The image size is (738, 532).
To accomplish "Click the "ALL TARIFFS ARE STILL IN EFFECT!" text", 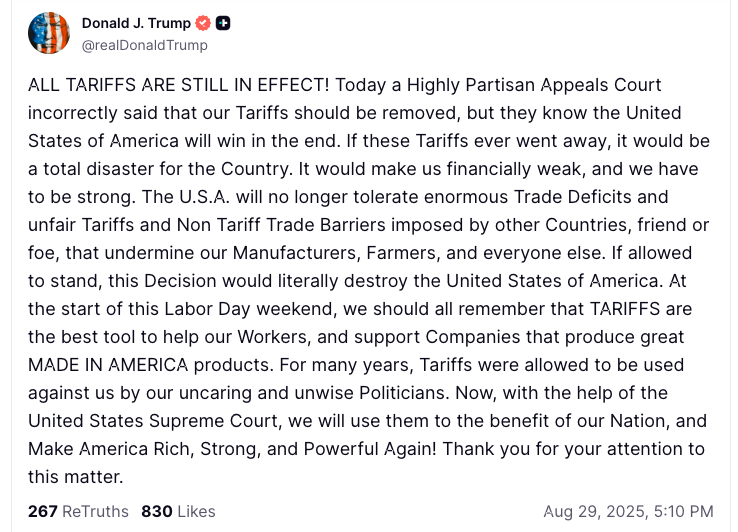I will click(x=178, y=85).
